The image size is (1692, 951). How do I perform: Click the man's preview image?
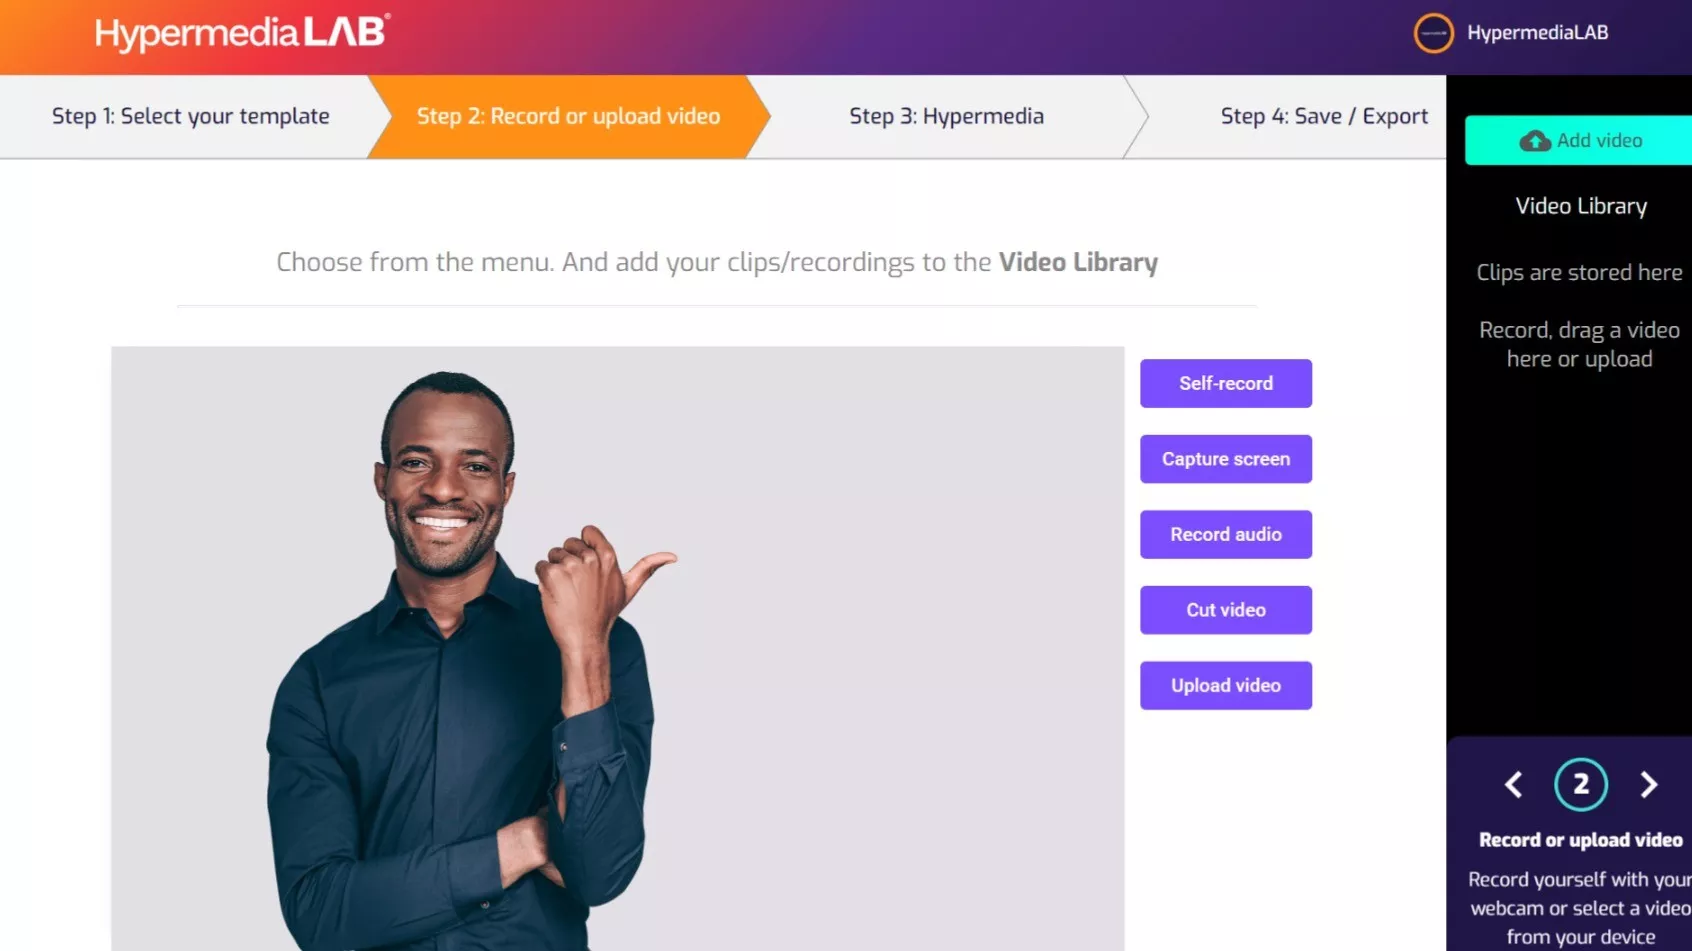point(617,648)
